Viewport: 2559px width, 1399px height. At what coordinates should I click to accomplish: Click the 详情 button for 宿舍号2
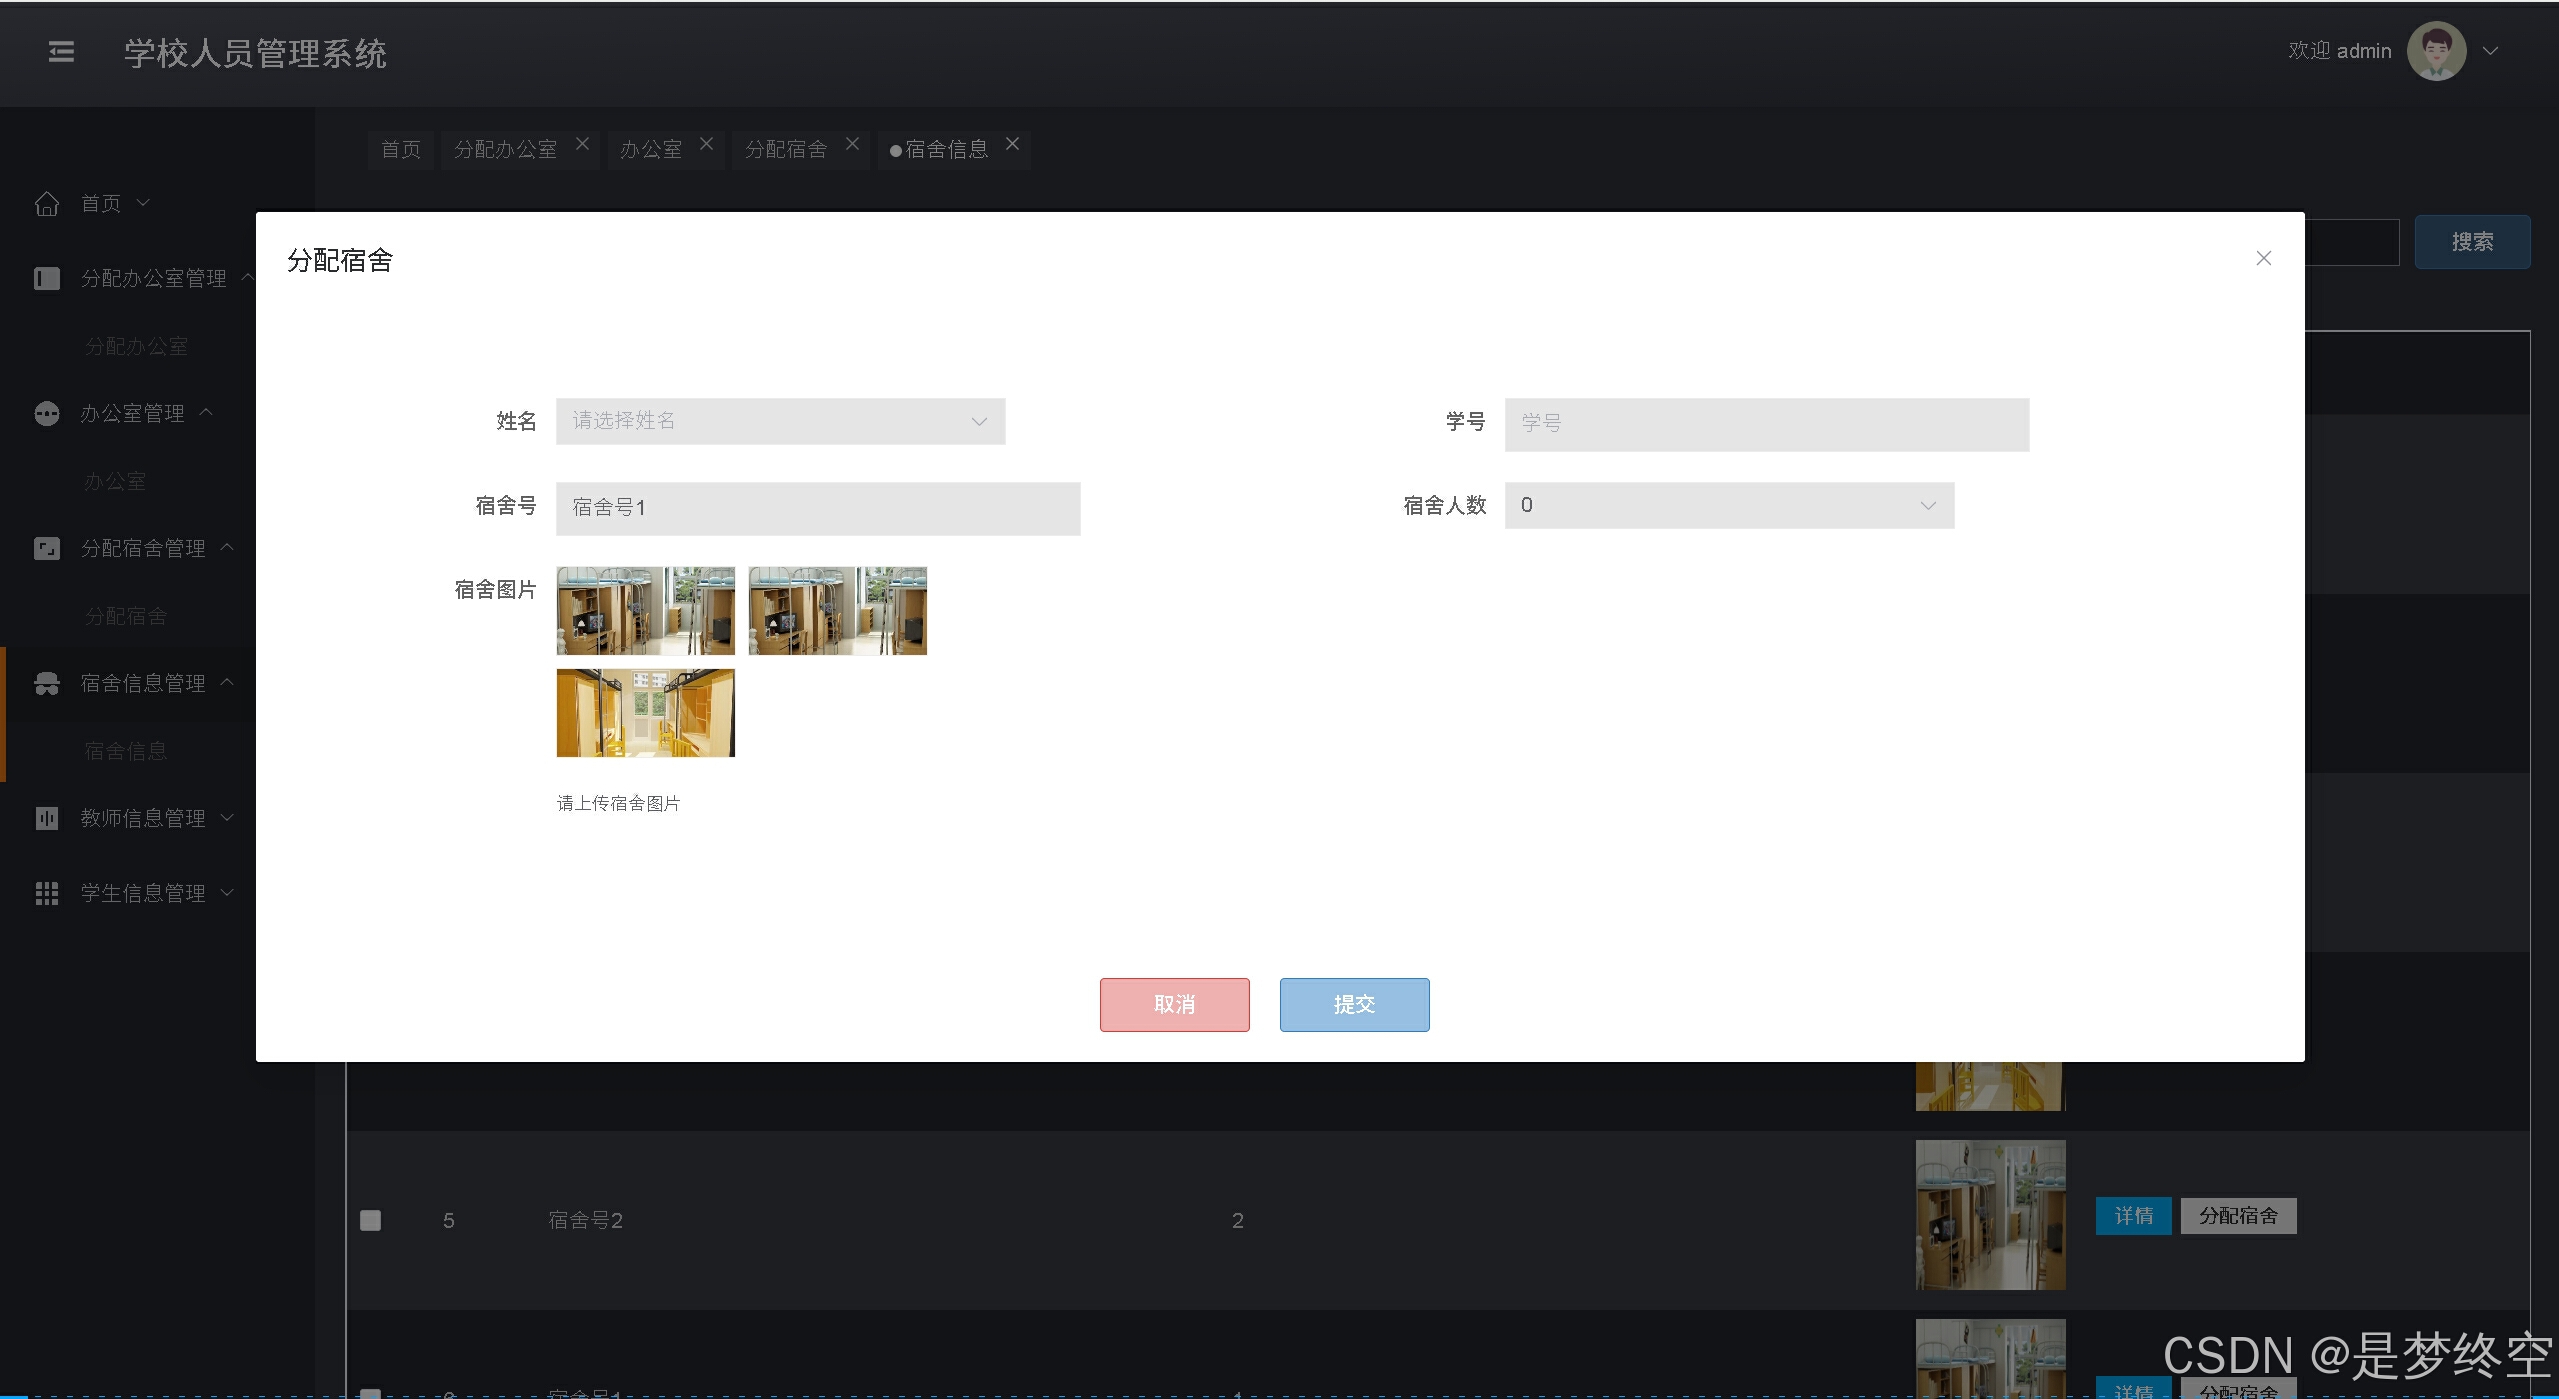pyautogui.click(x=2132, y=1216)
